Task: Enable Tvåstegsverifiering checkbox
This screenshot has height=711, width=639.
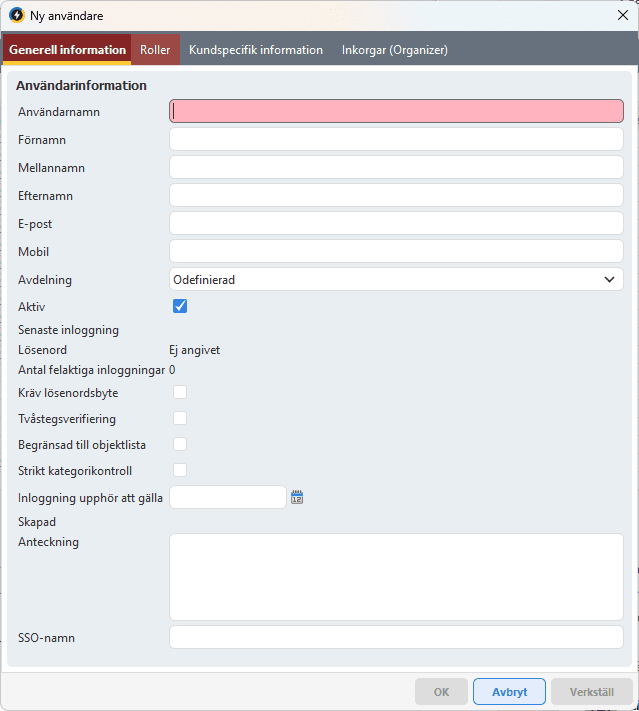Action: 180,418
